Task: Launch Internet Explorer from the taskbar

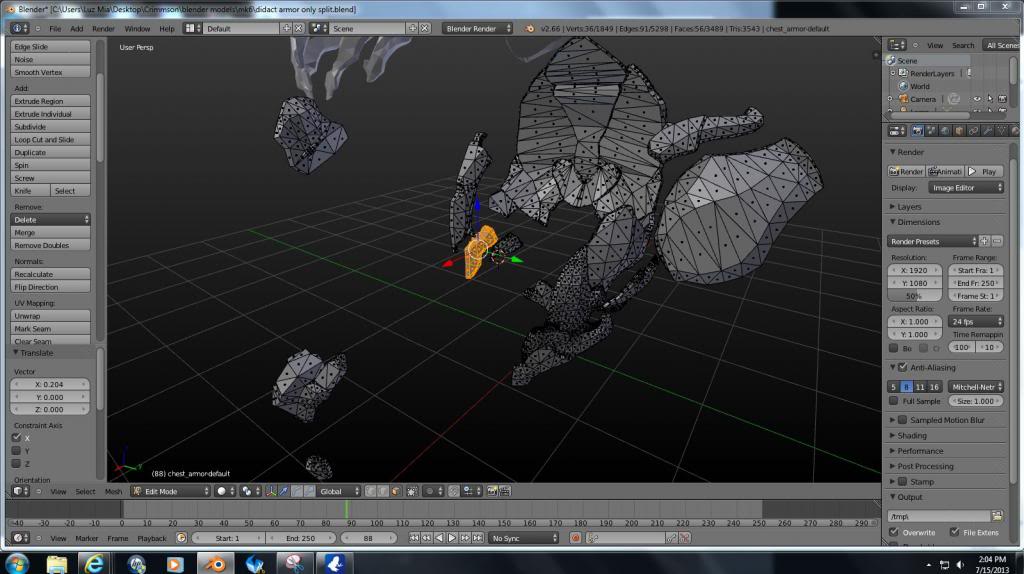Action: pos(95,563)
